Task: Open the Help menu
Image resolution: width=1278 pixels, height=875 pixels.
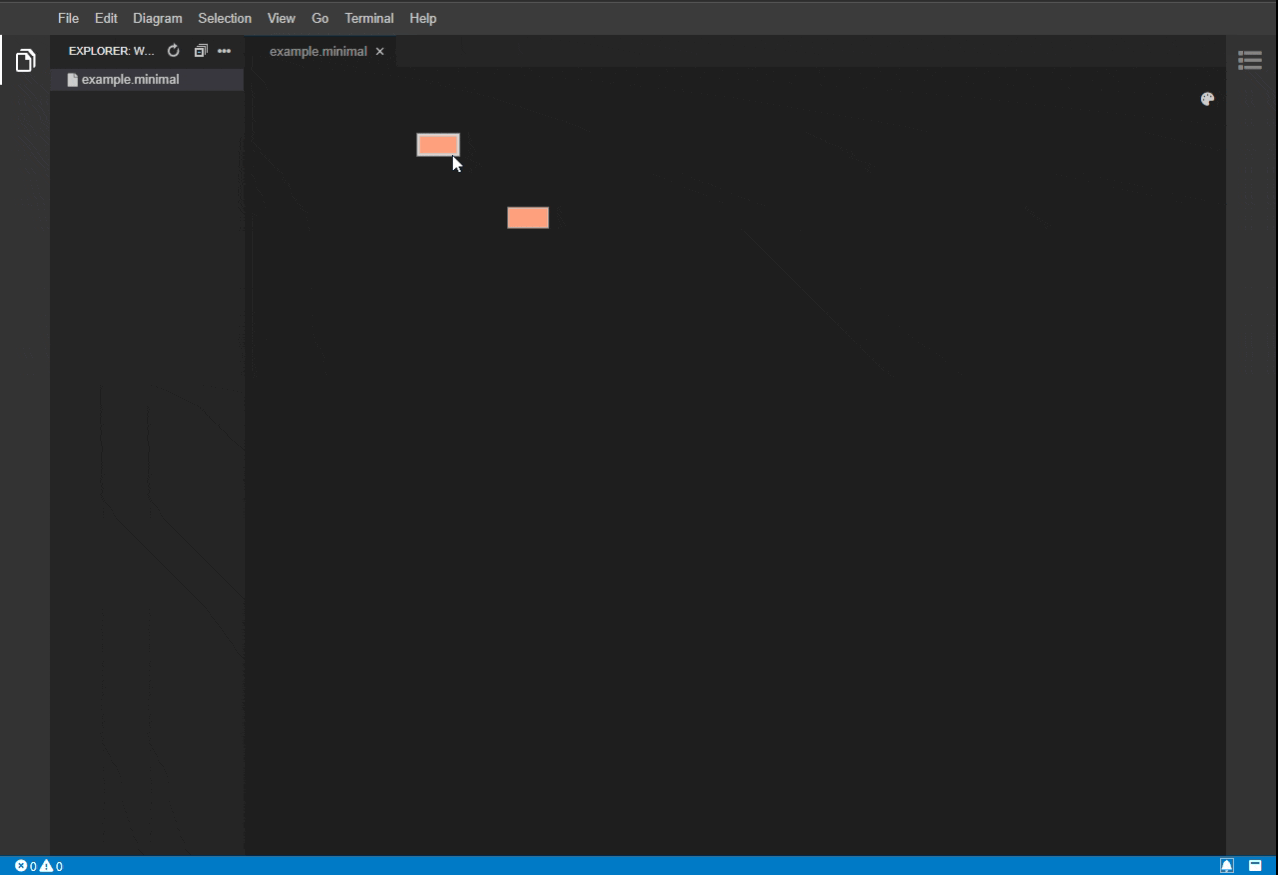Action: click(x=423, y=18)
